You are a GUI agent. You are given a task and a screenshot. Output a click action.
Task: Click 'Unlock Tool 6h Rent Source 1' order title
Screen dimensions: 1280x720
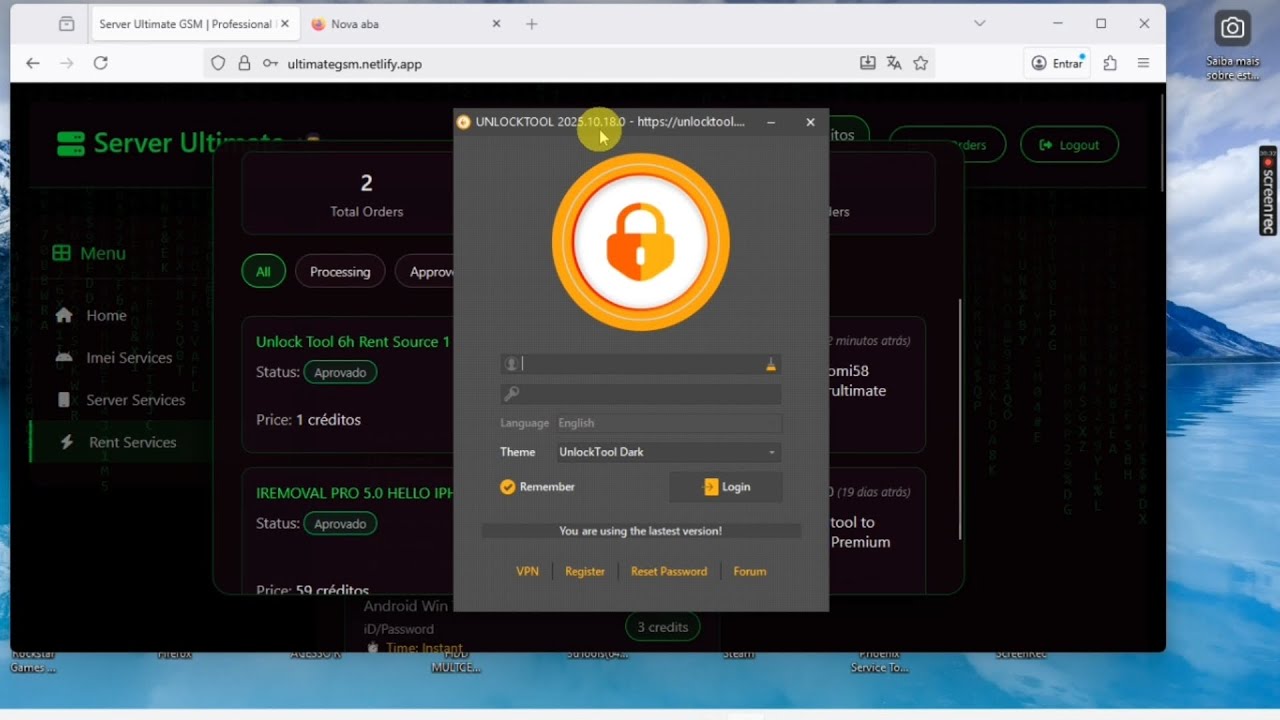[353, 341]
